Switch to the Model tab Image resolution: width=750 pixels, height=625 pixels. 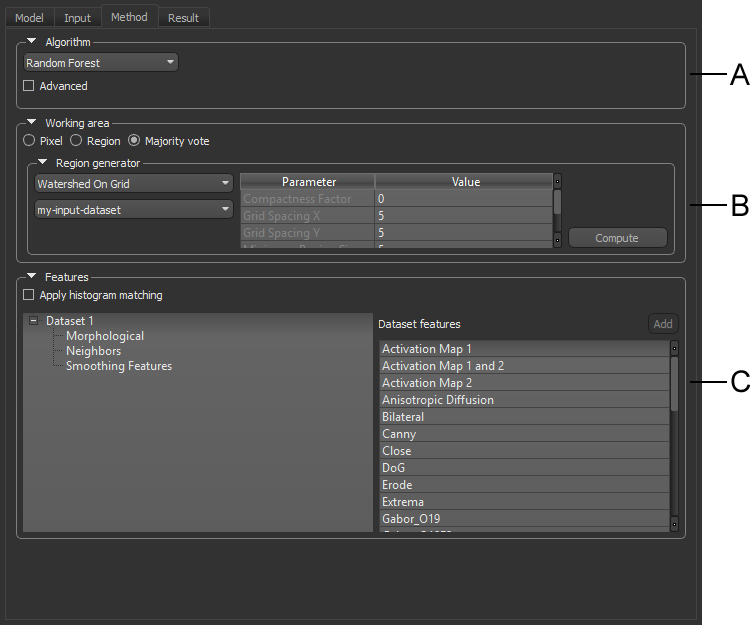coord(29,18)
